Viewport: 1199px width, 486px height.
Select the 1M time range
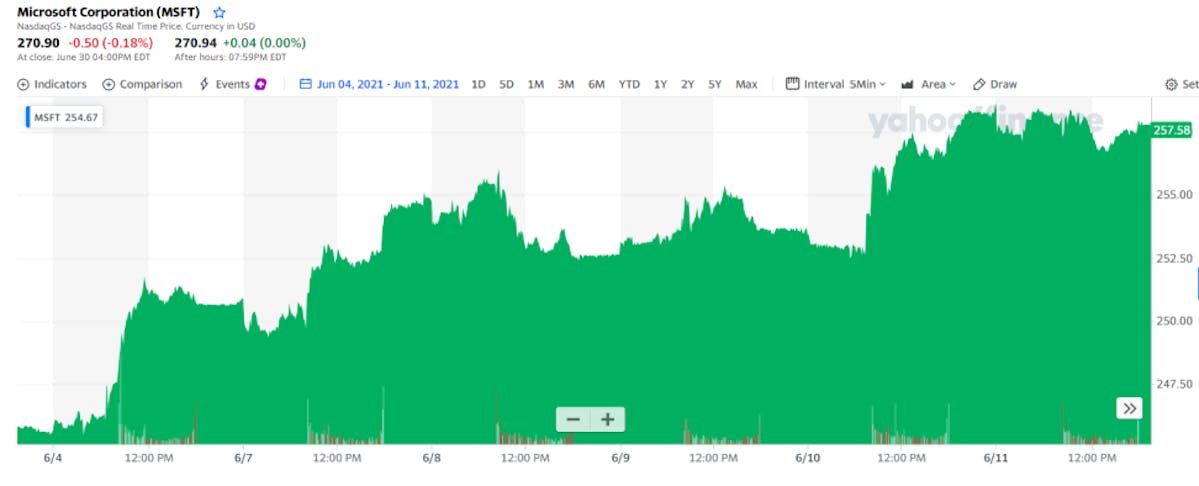(x=535, y=84)
